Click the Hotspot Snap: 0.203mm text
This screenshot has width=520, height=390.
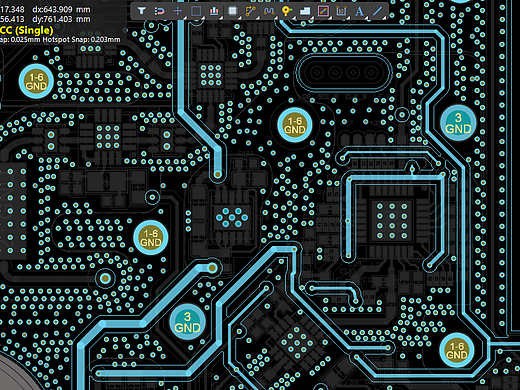pyautogui.click(x=81, y=40)
